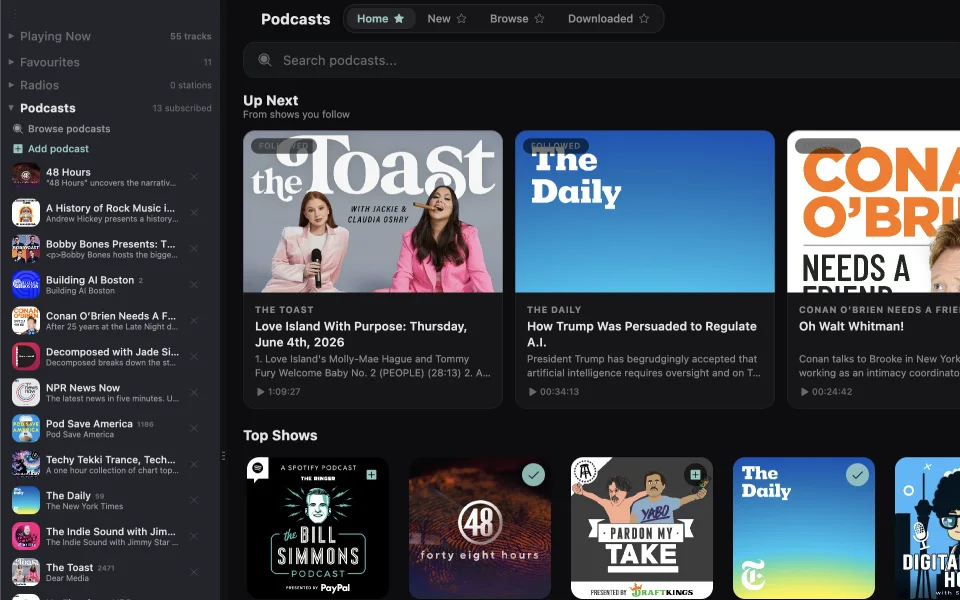Viewport: 960px width, 600px height.
Task: Open the Oh Walt Whitman! episode title
Action: point(851,326)
